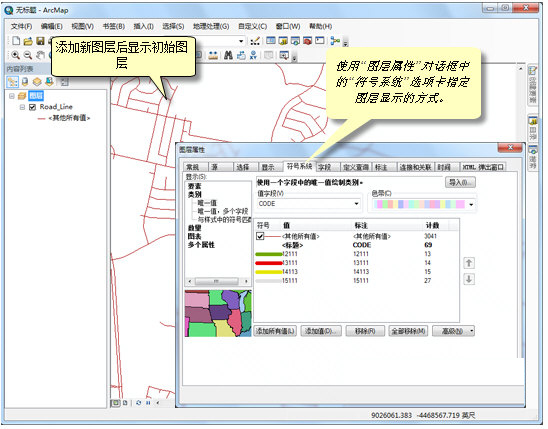This screenshot has height=429, width=548.
Task: Click the 添加值 button
Action: point(322,330)
